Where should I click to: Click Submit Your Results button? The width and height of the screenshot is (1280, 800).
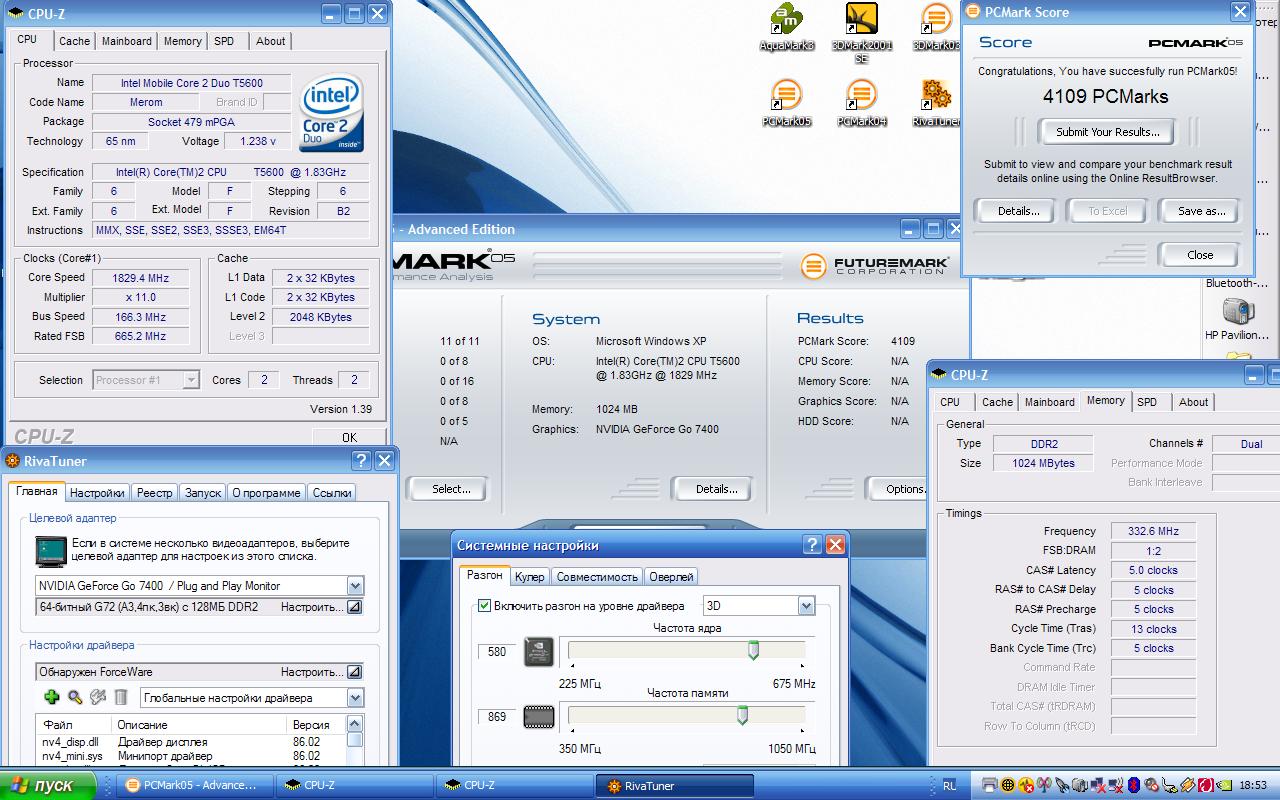coord(1107,132)
